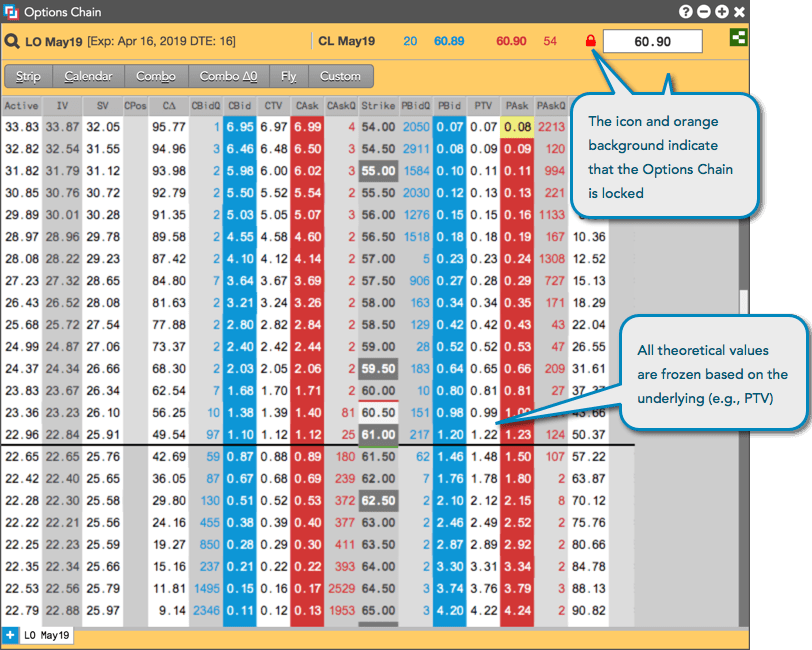
Task: Click put ask 4.24 at strike 65.00
Action: coord(517,611)
